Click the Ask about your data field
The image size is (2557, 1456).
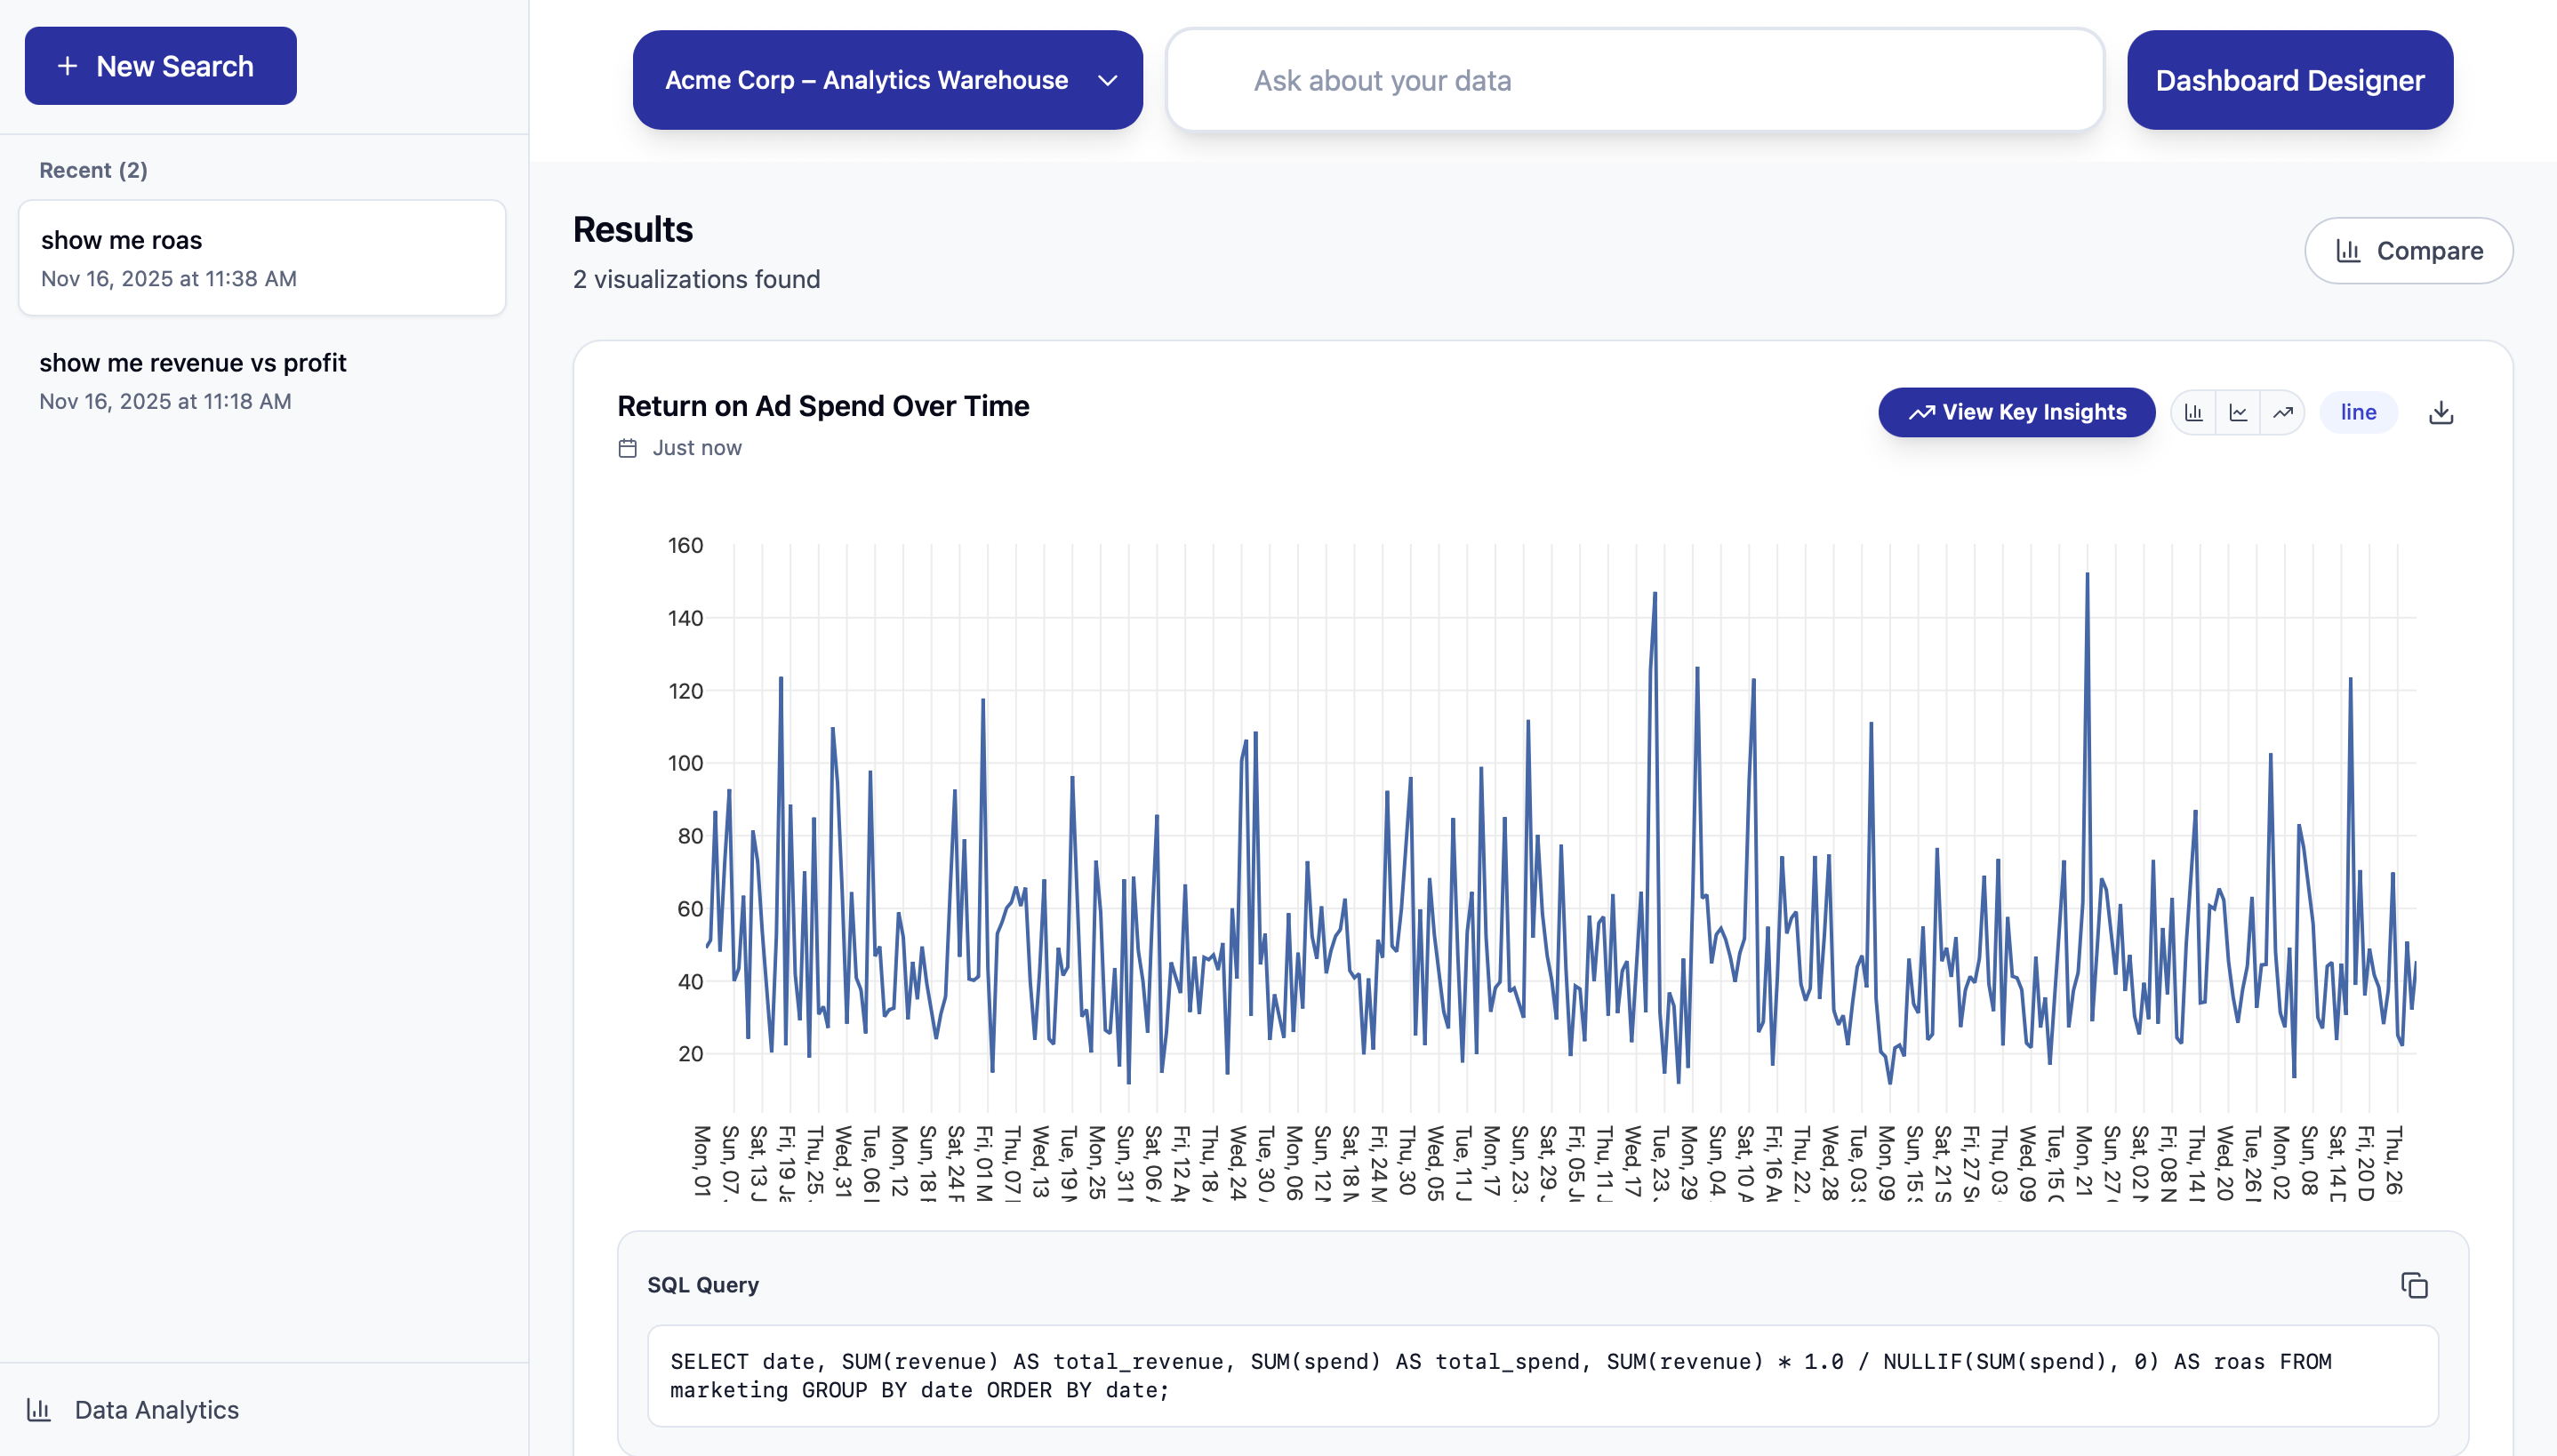point(1634,80)
